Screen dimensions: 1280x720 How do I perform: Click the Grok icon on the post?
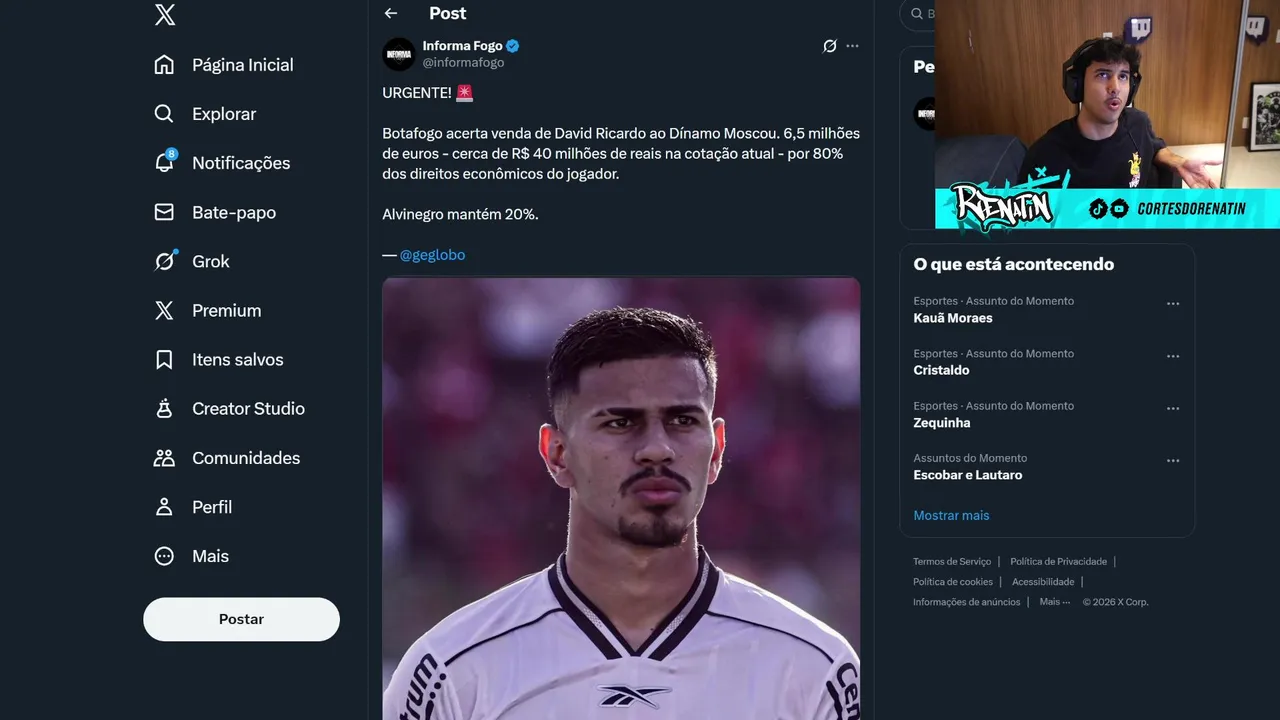[x=829, y=46]
